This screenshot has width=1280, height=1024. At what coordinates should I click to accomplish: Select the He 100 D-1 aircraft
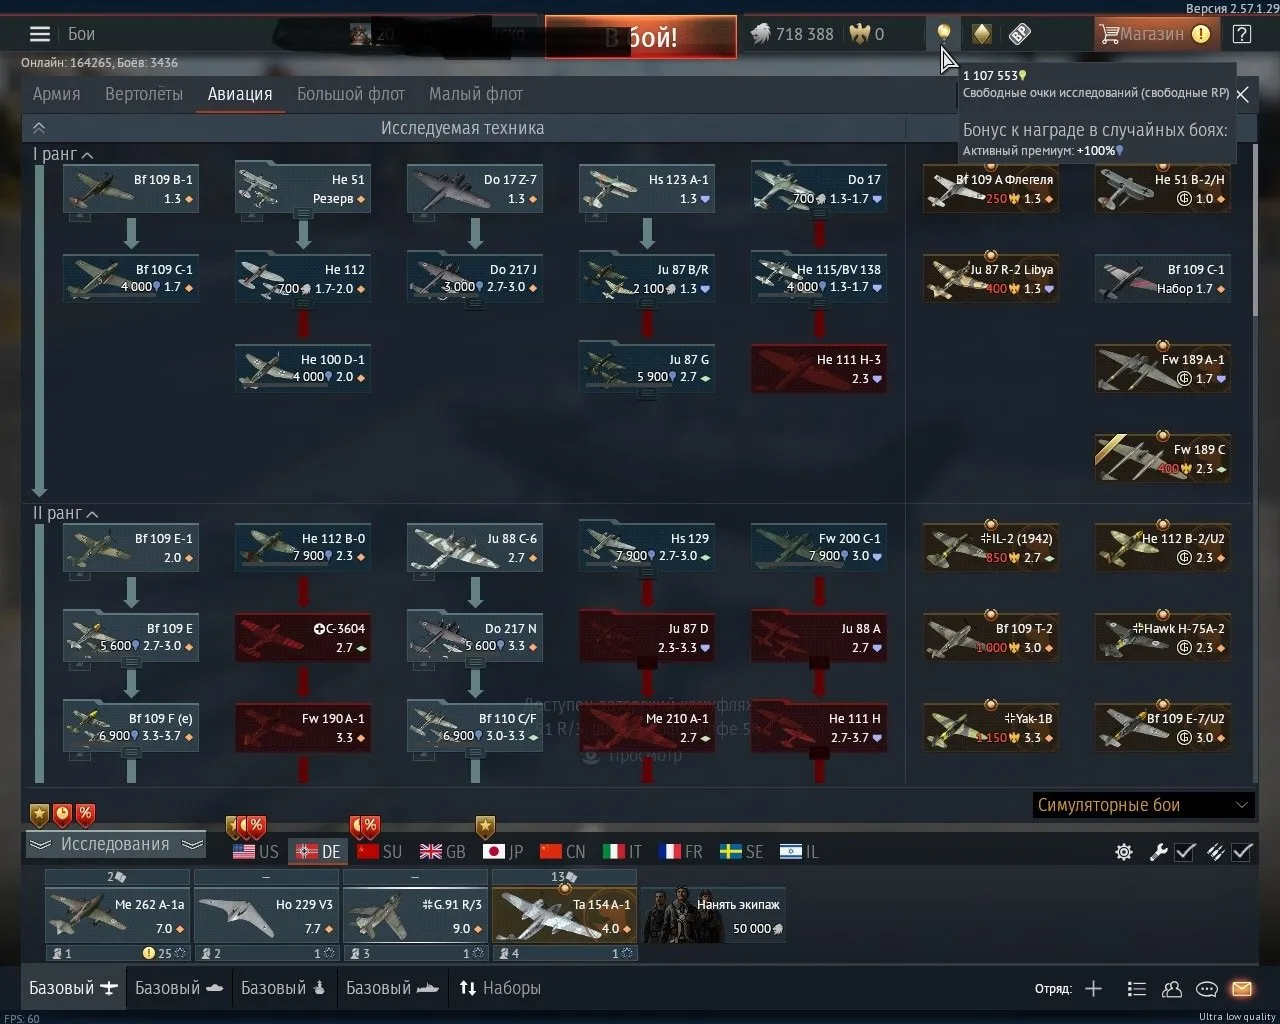303,369
